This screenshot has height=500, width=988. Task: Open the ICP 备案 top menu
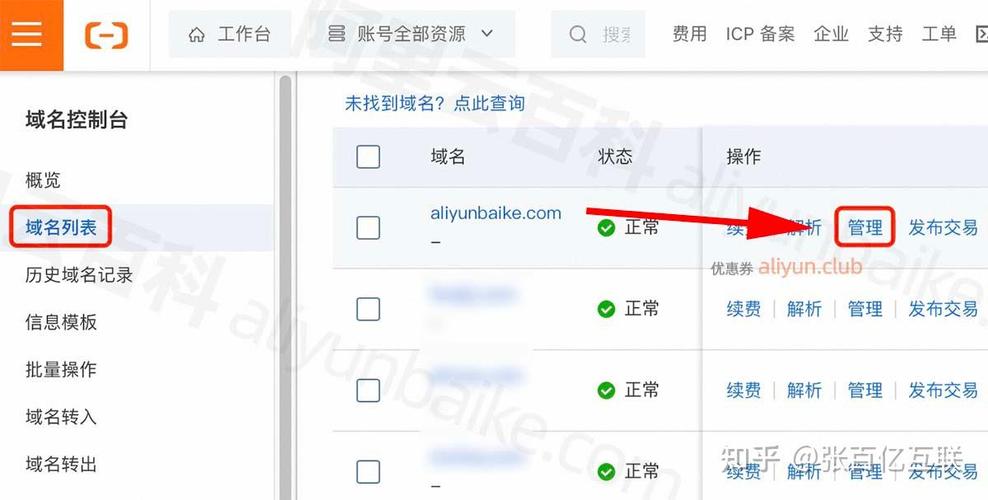tap(760, 34)
